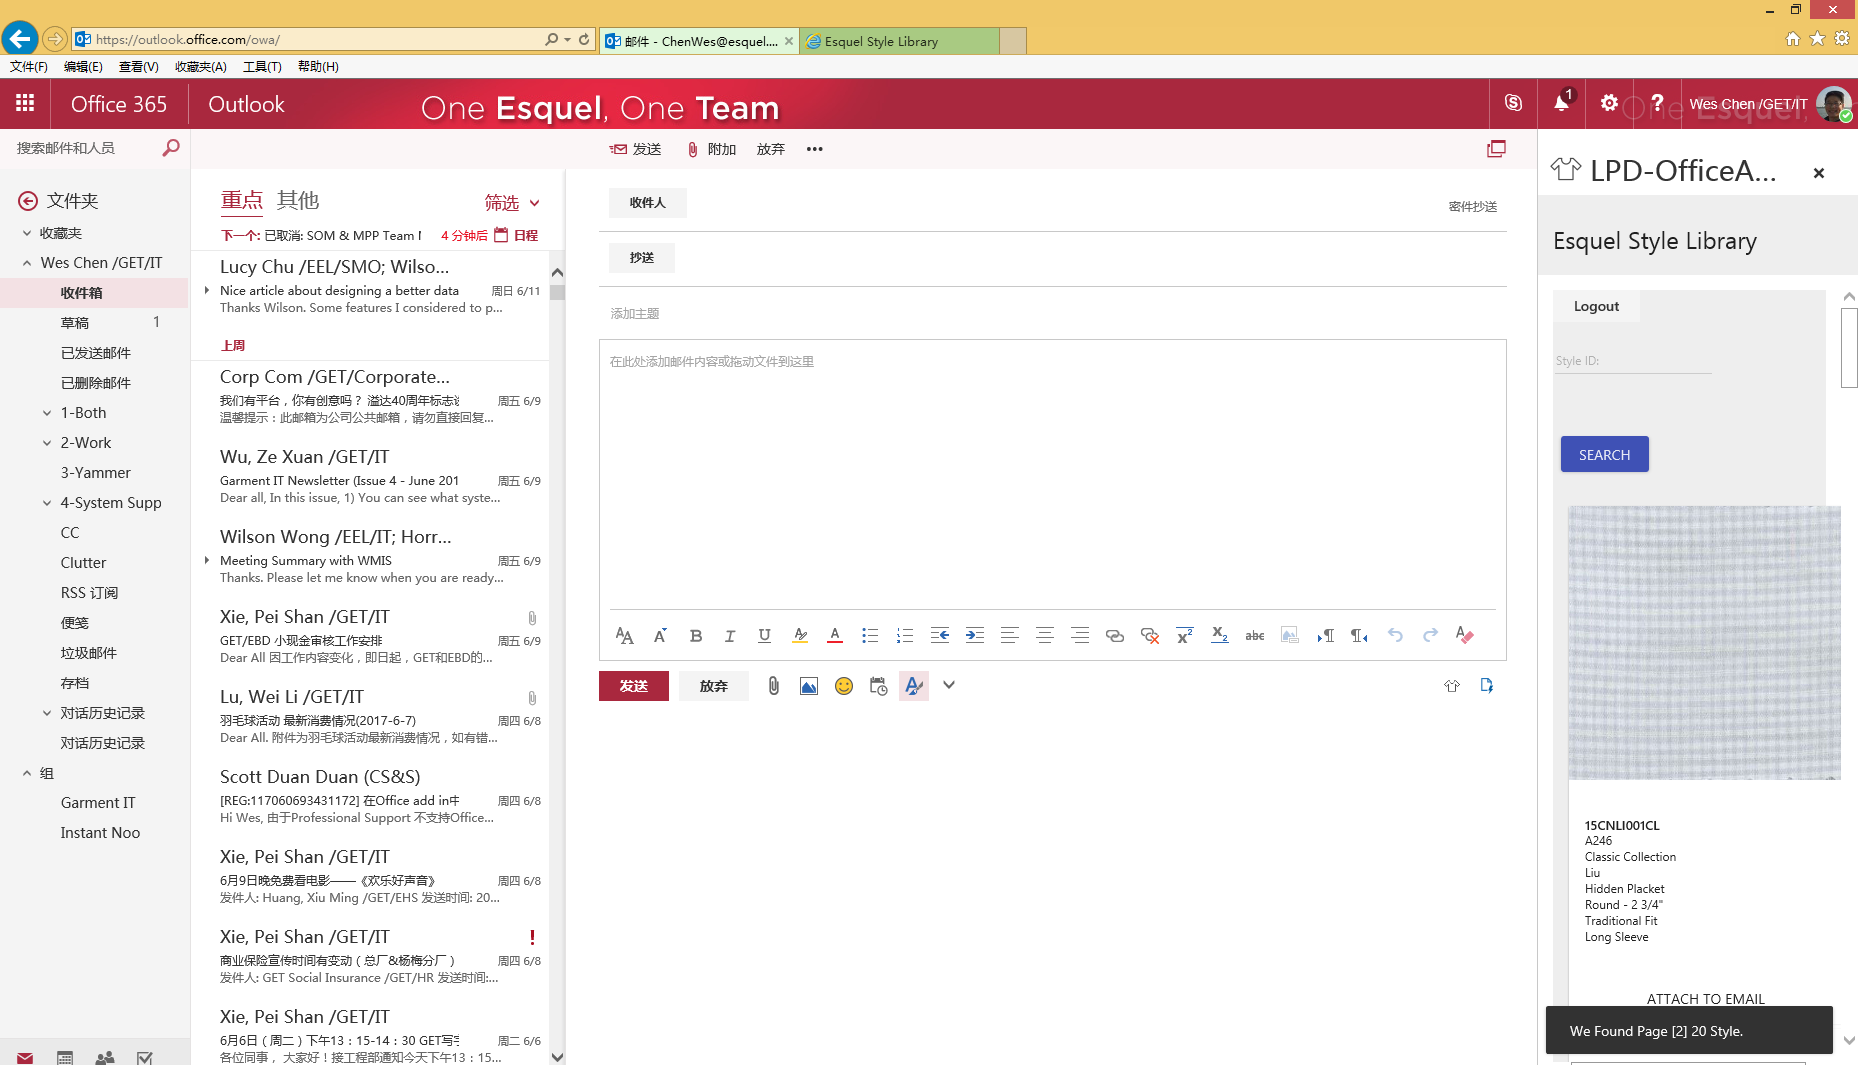Click the 放弃 discard button below editor

[714, 686]
